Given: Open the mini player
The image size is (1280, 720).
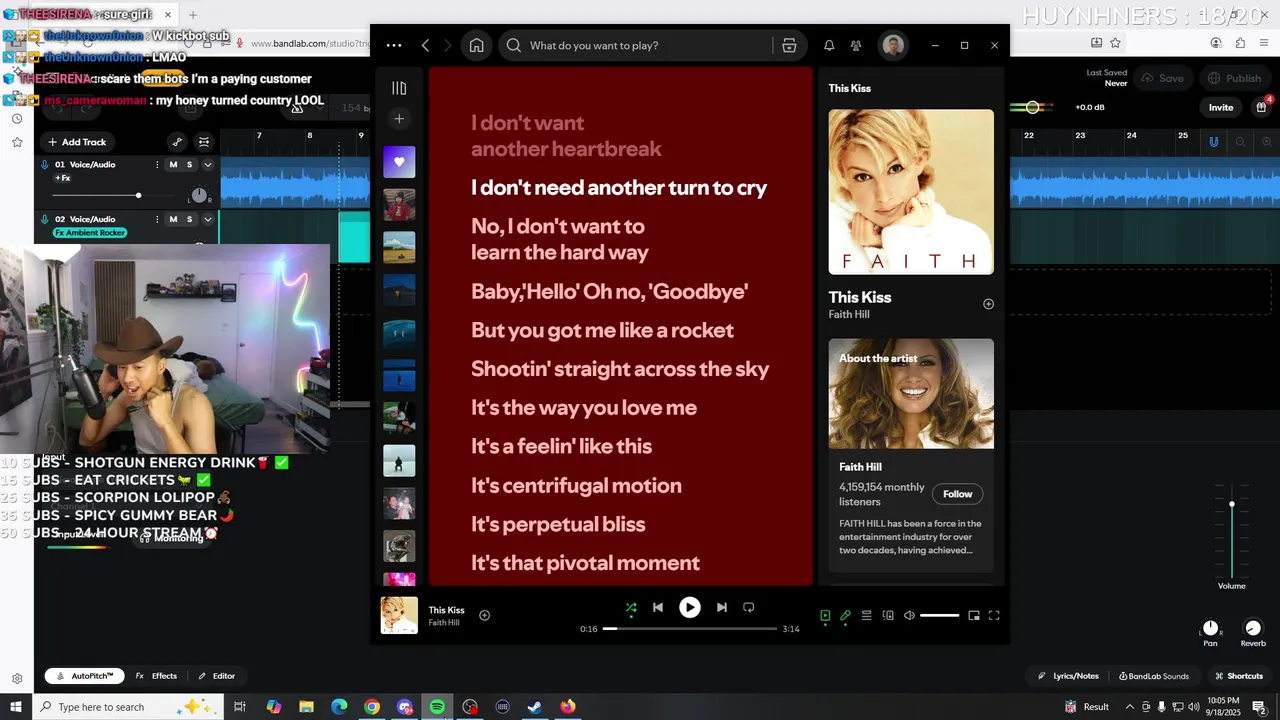Looking at the screenshot, I should click(974, 616).
